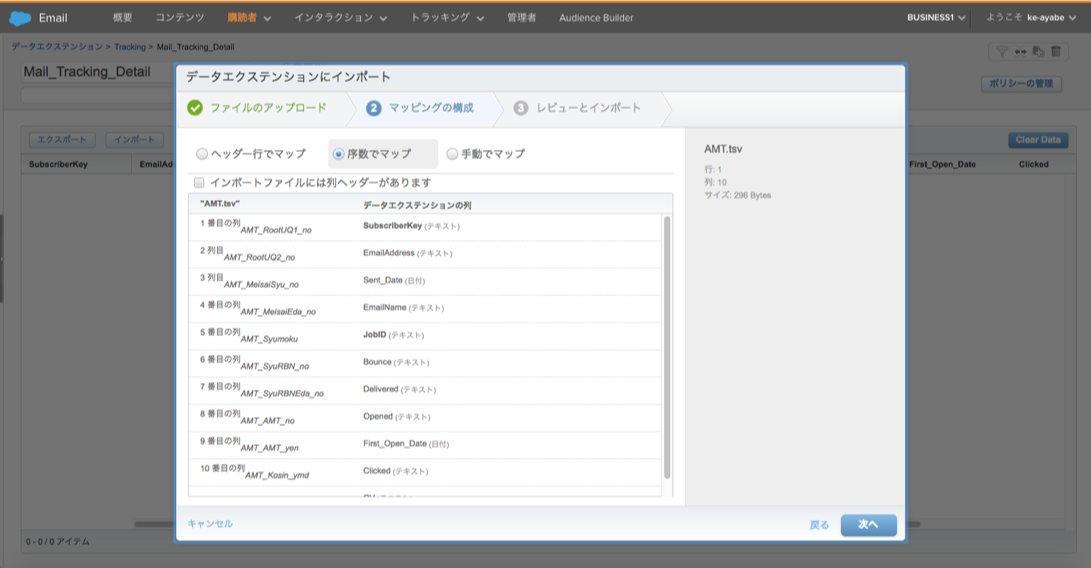The height and width of the screenshot is (568, 1091).
Task: Select 序数でマップ radio option
Action: [x=338, y=154]
